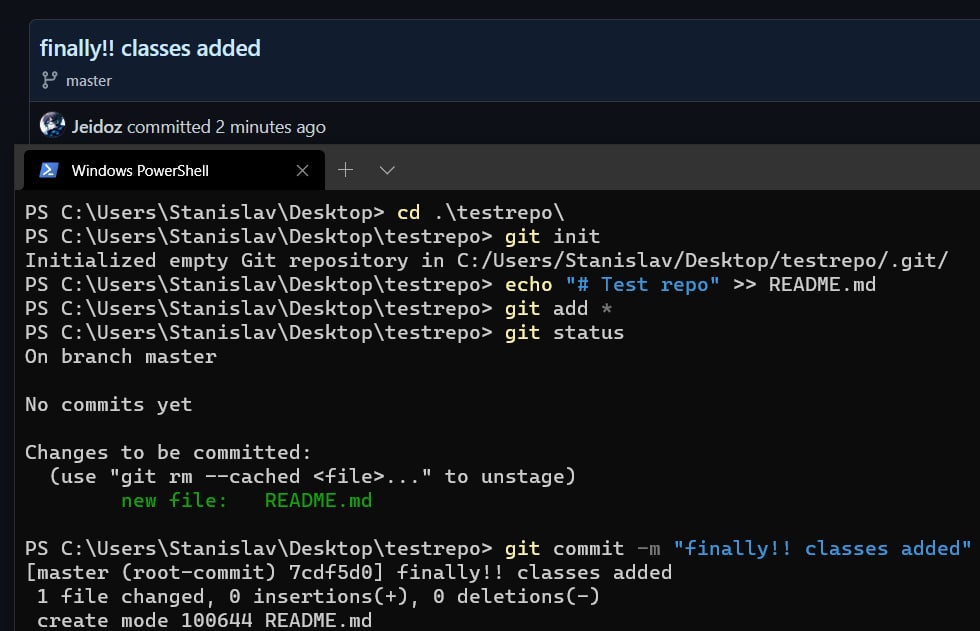Expand the terminal profiles dropdown chevron
980x631 pixels.
pos(387,170)
